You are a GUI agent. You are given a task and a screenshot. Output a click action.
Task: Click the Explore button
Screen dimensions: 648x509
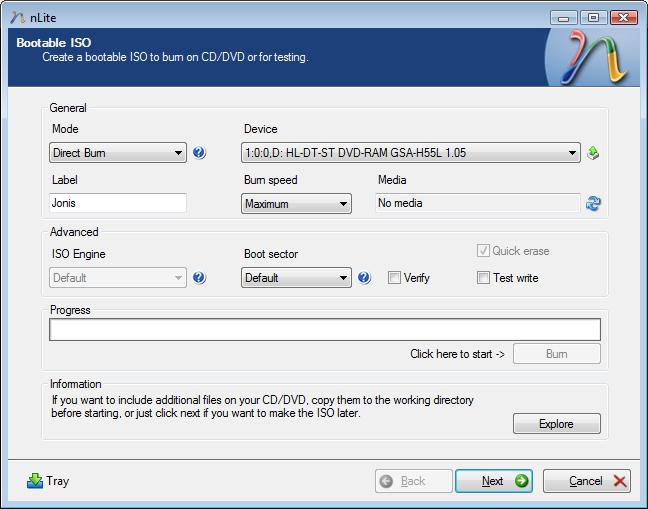(x=557, y=424)
